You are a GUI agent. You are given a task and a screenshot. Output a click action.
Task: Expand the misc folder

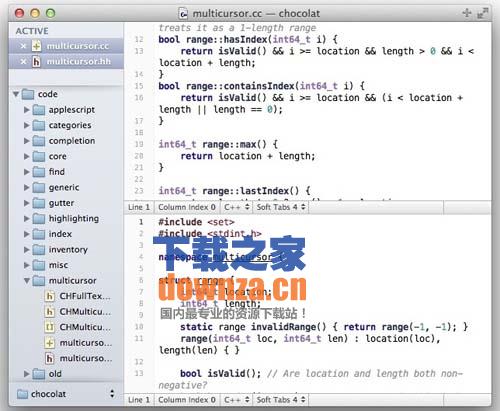pos(27,265)
